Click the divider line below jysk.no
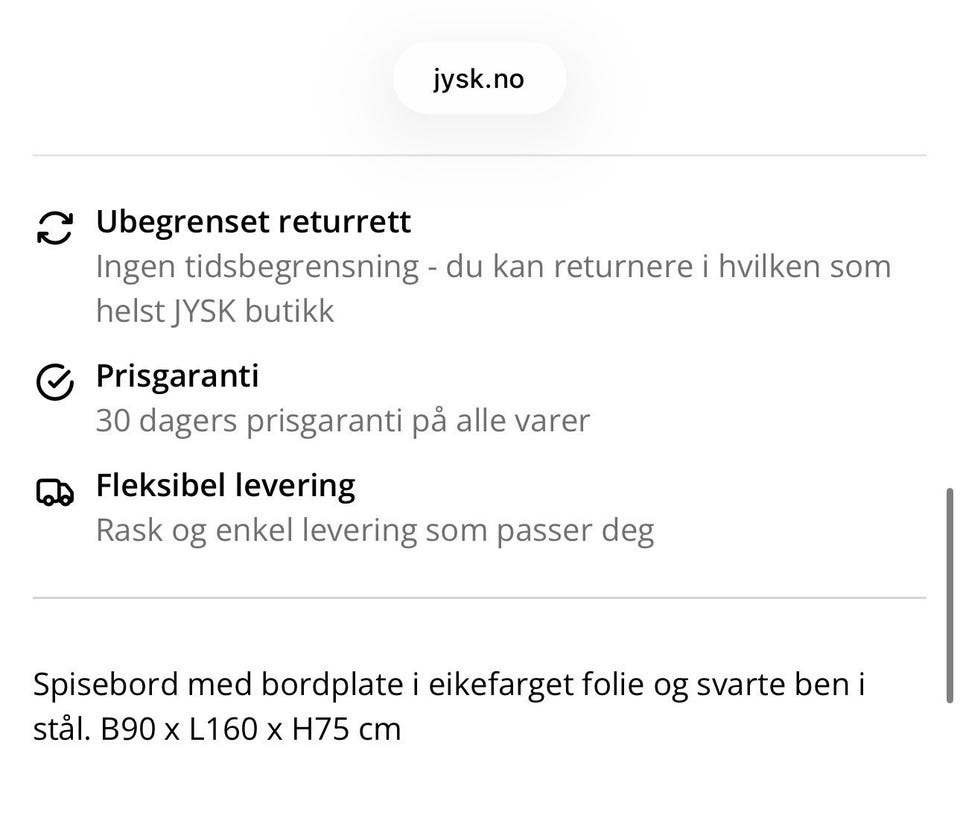Image resolution: width=960 pixels, height=821 pixels. (478, 155)
